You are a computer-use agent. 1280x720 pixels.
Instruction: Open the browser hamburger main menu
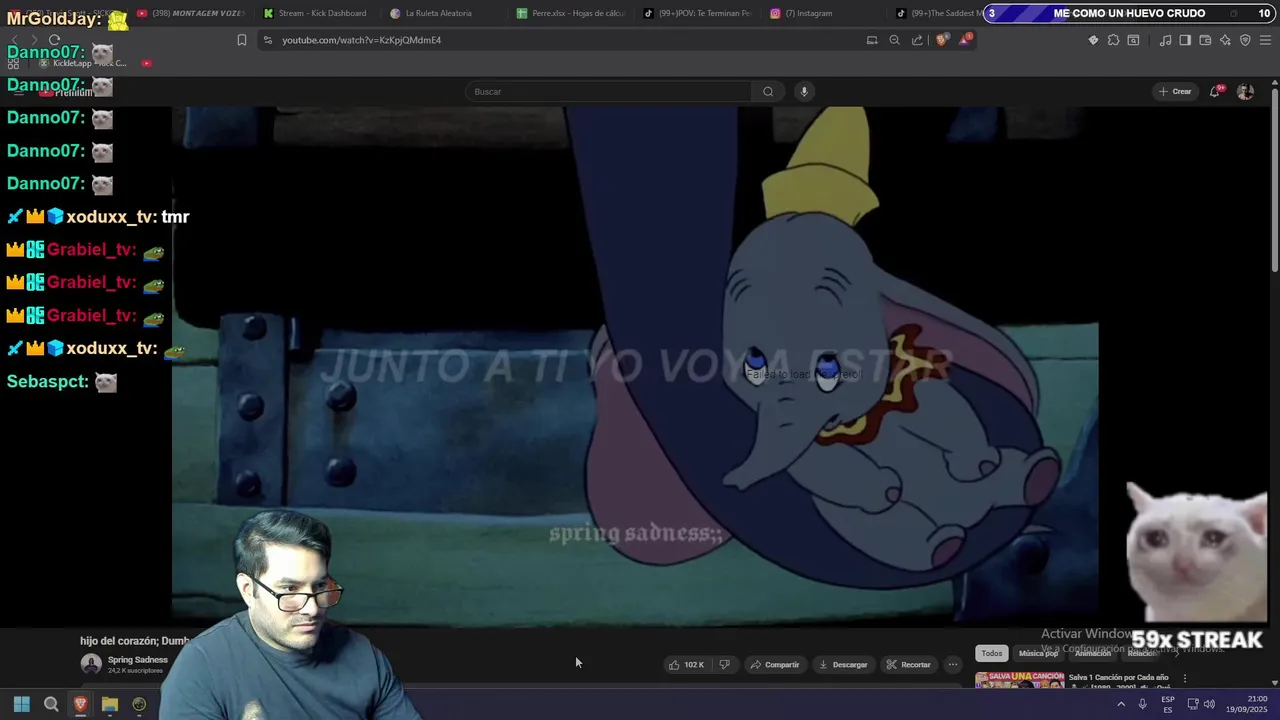(x=1266, y=40)
